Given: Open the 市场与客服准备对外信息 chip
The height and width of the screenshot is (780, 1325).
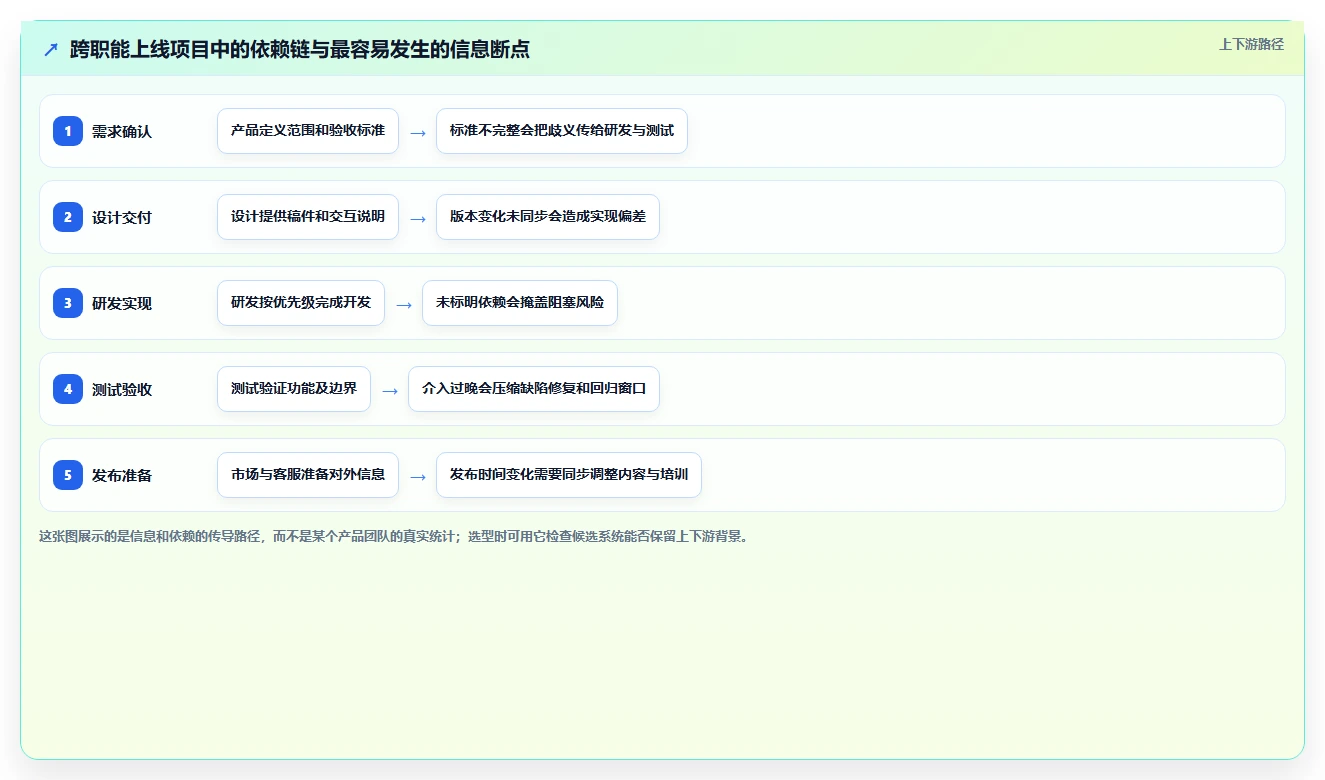Looking at the screenshot, I should tap(308, 475).
